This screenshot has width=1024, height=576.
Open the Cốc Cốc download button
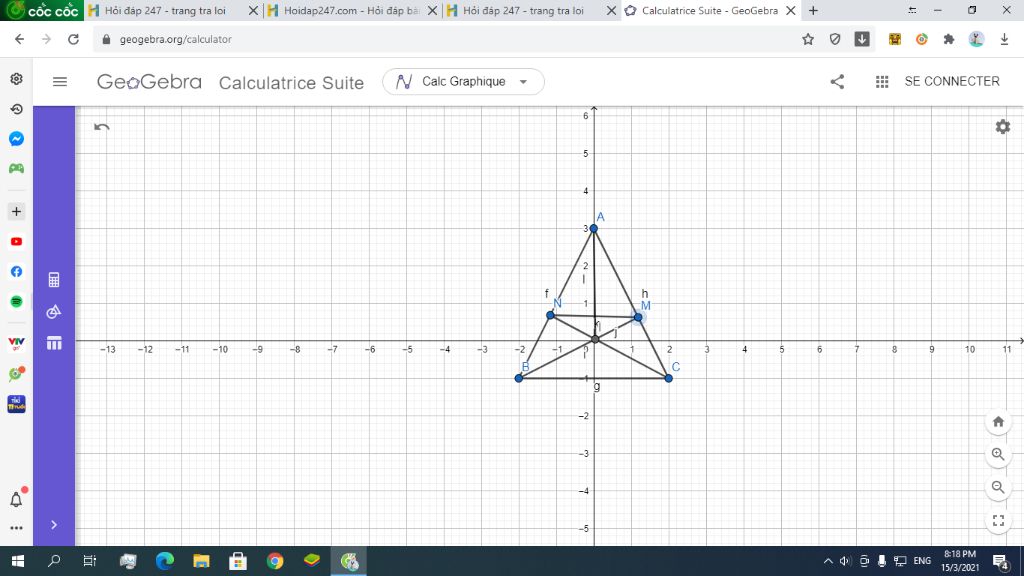point(862,39)
